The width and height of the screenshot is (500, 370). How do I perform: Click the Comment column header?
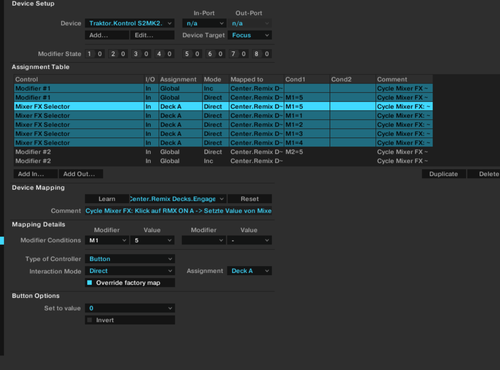click(x=404, y=79)
